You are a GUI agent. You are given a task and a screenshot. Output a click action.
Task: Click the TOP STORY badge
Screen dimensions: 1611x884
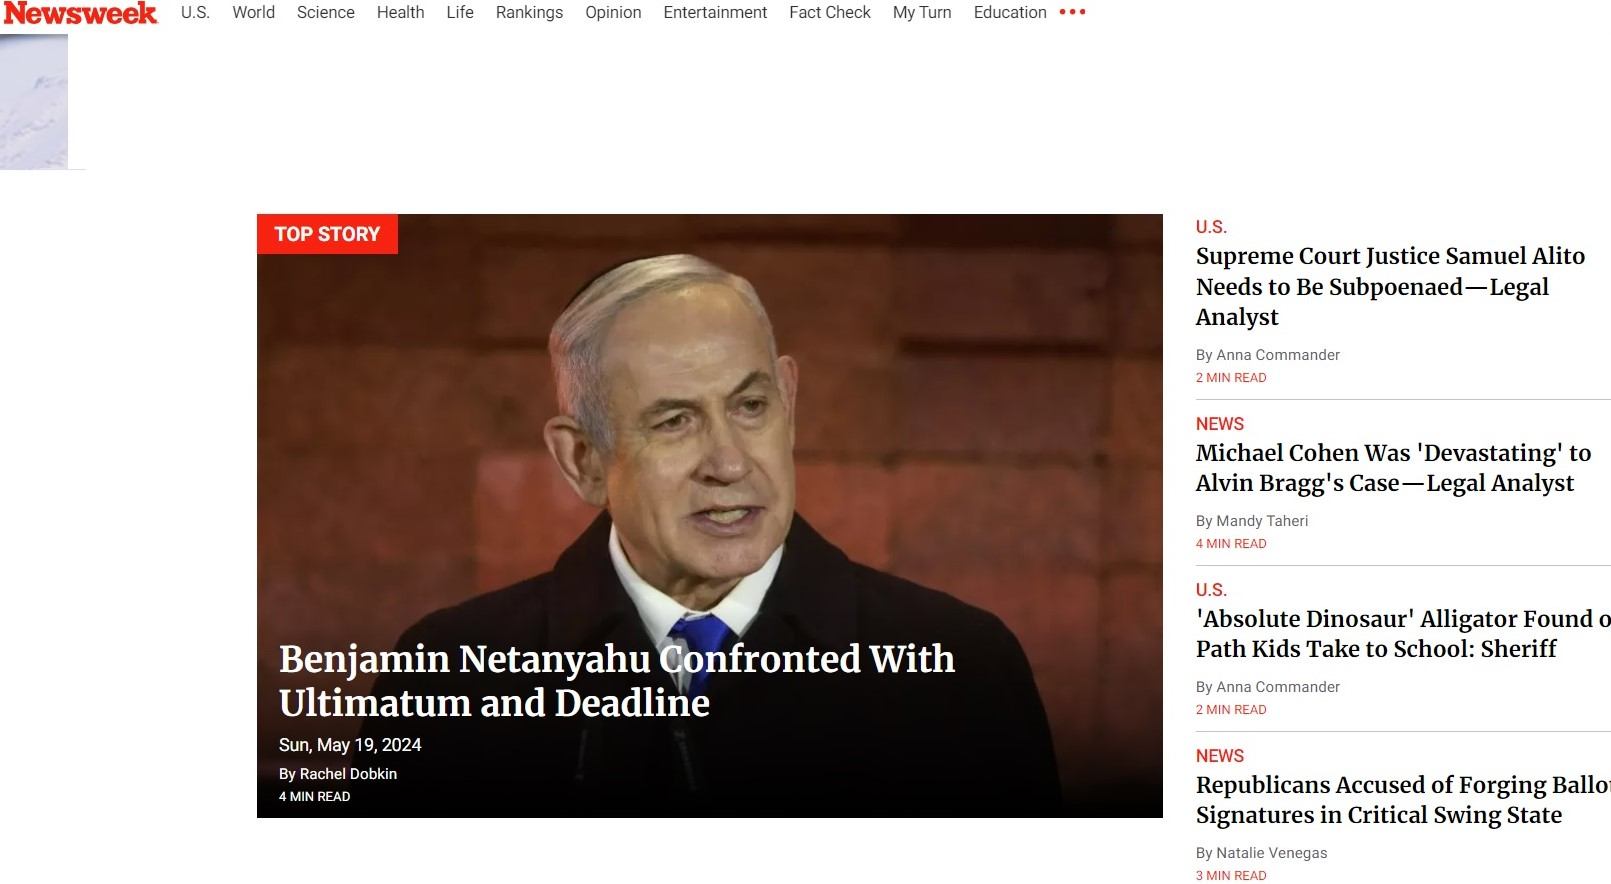point(327,234)
